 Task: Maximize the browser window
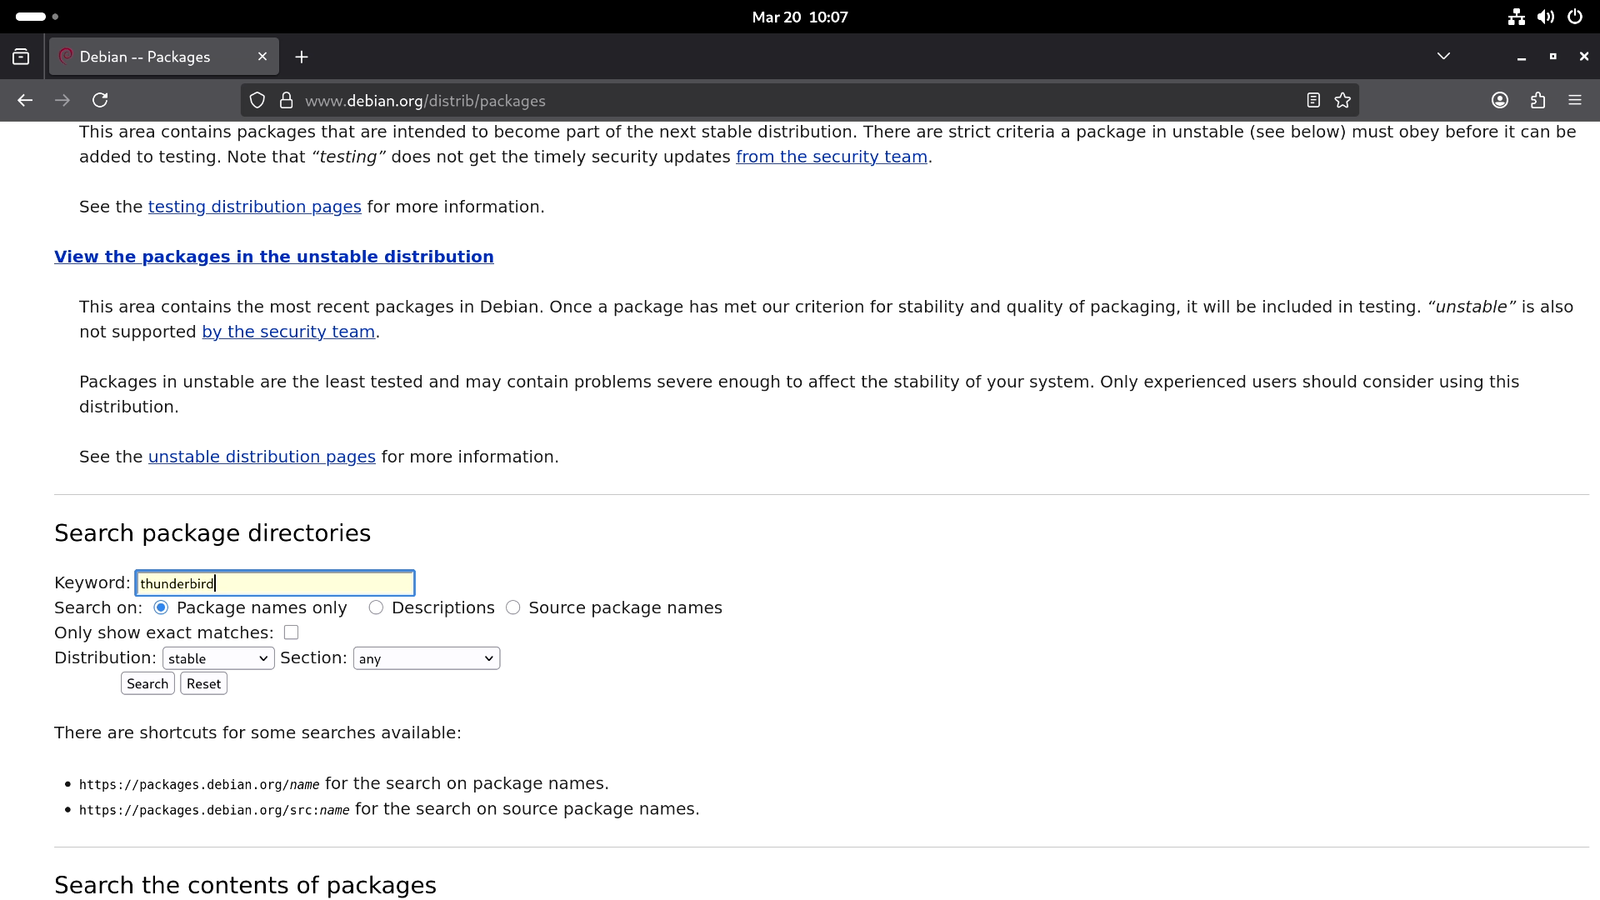(1553, 57)
